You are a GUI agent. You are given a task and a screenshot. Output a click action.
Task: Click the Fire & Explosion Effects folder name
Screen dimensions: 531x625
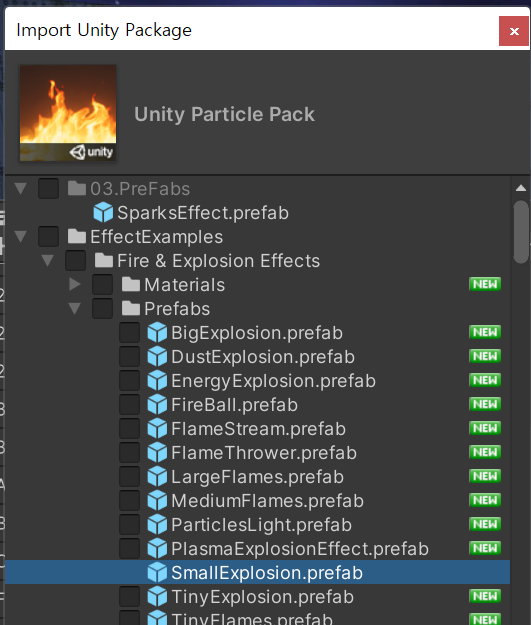[218, 260]
